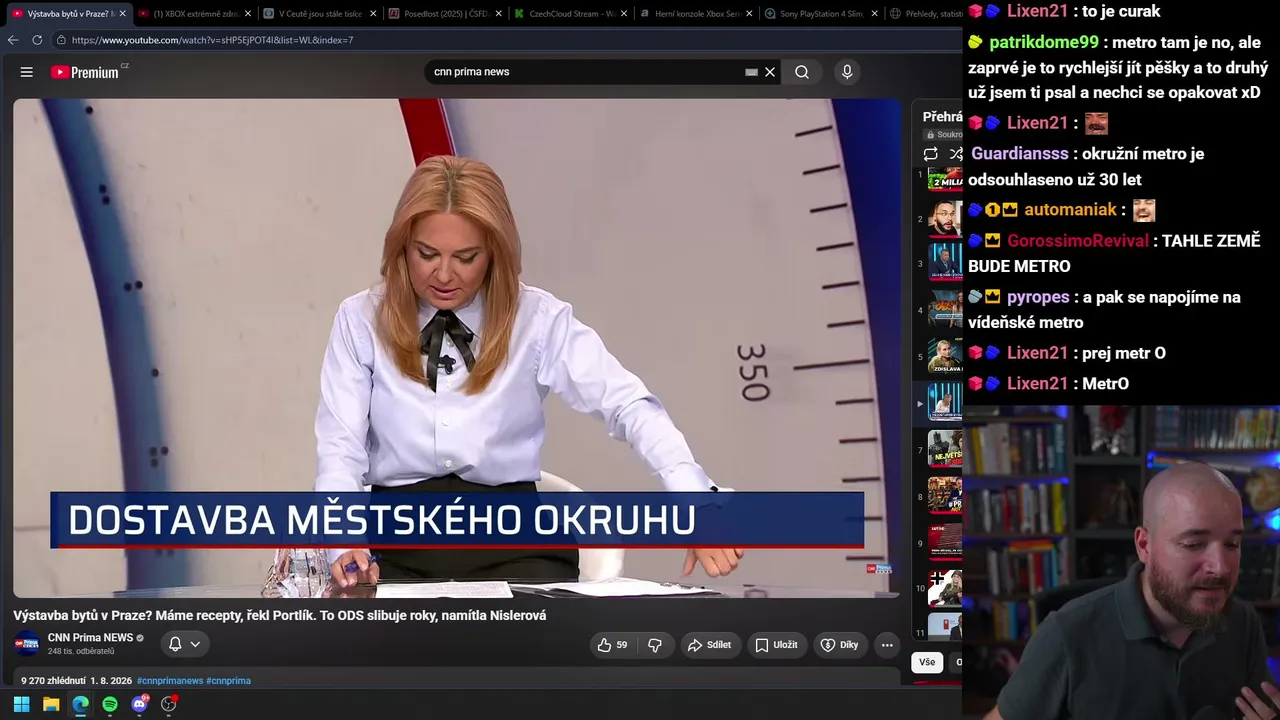
Task: Toggle the notification bell for CNN Prima NEWS
Action: [175, 644]
